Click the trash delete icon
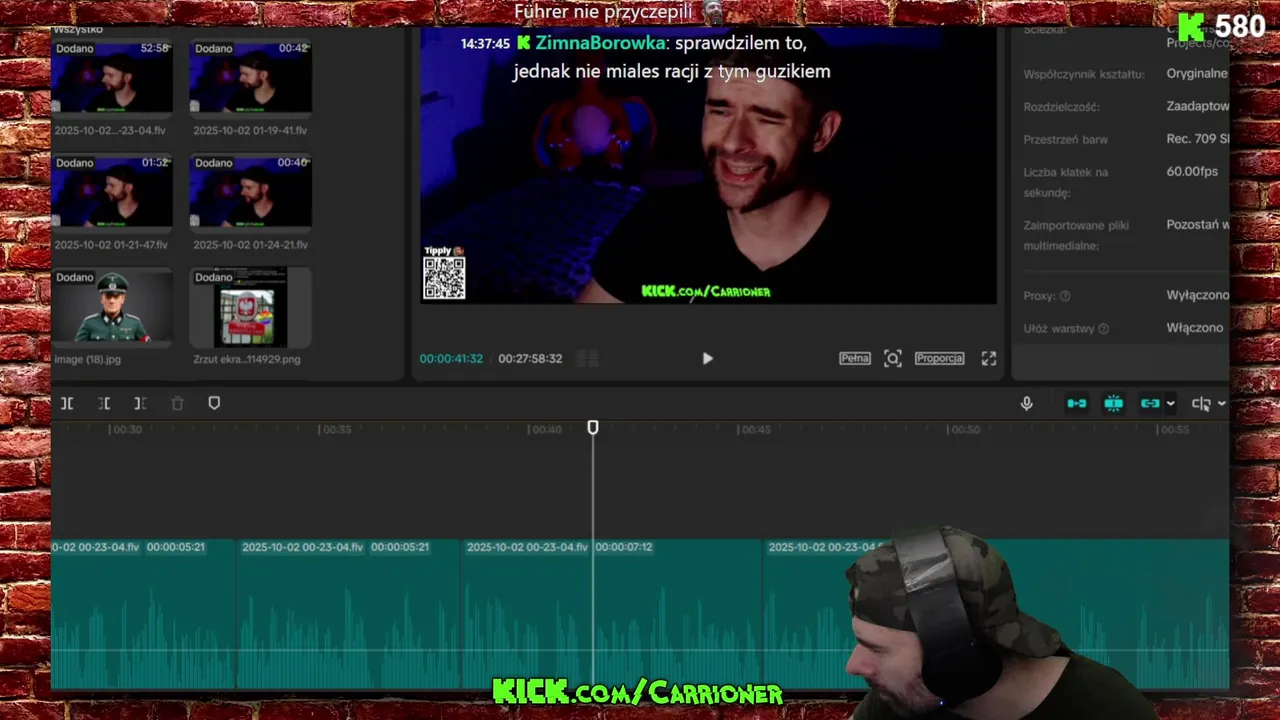 click(177, 403)
